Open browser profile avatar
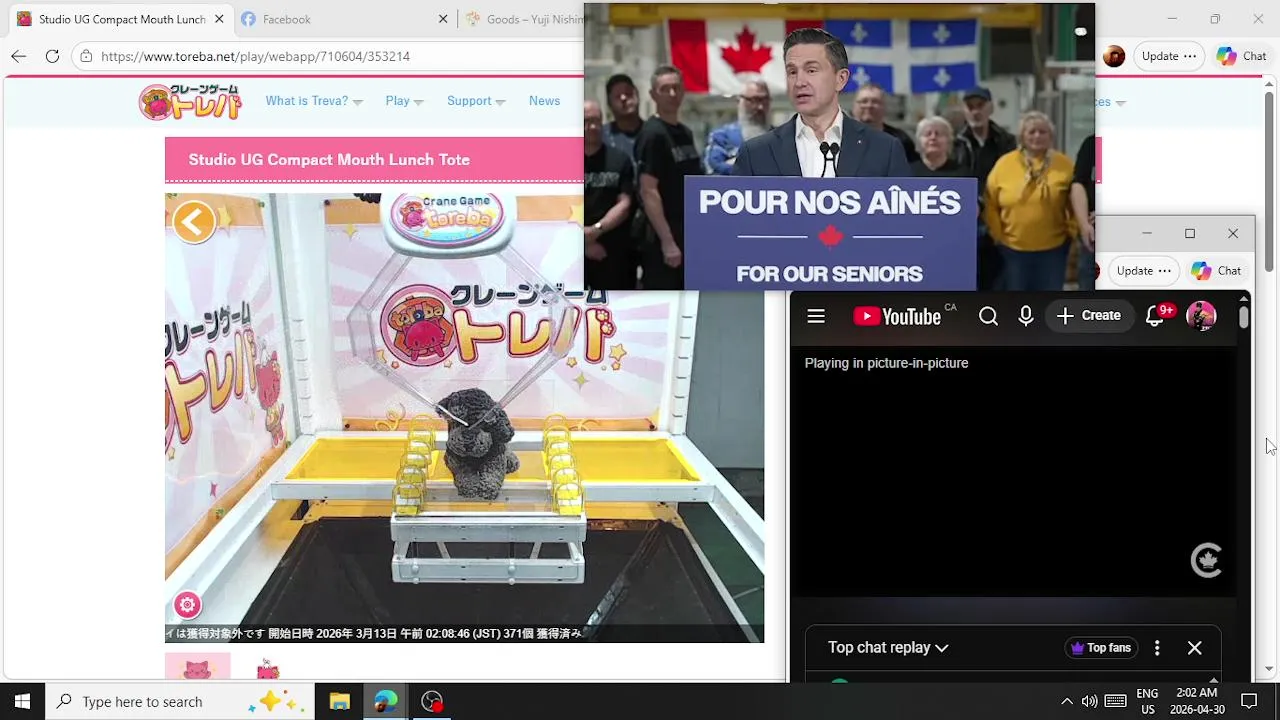Viewport: 1280px width, 720px height. [x=1114, y=56]
